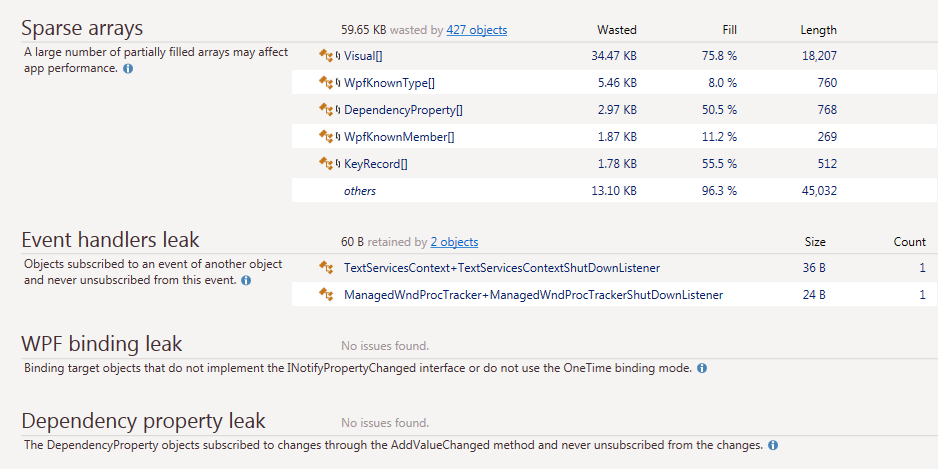The image size is (938, 469).
Task: Click the DependencyProperty[] type icon
Action: [x=327, y=110]
